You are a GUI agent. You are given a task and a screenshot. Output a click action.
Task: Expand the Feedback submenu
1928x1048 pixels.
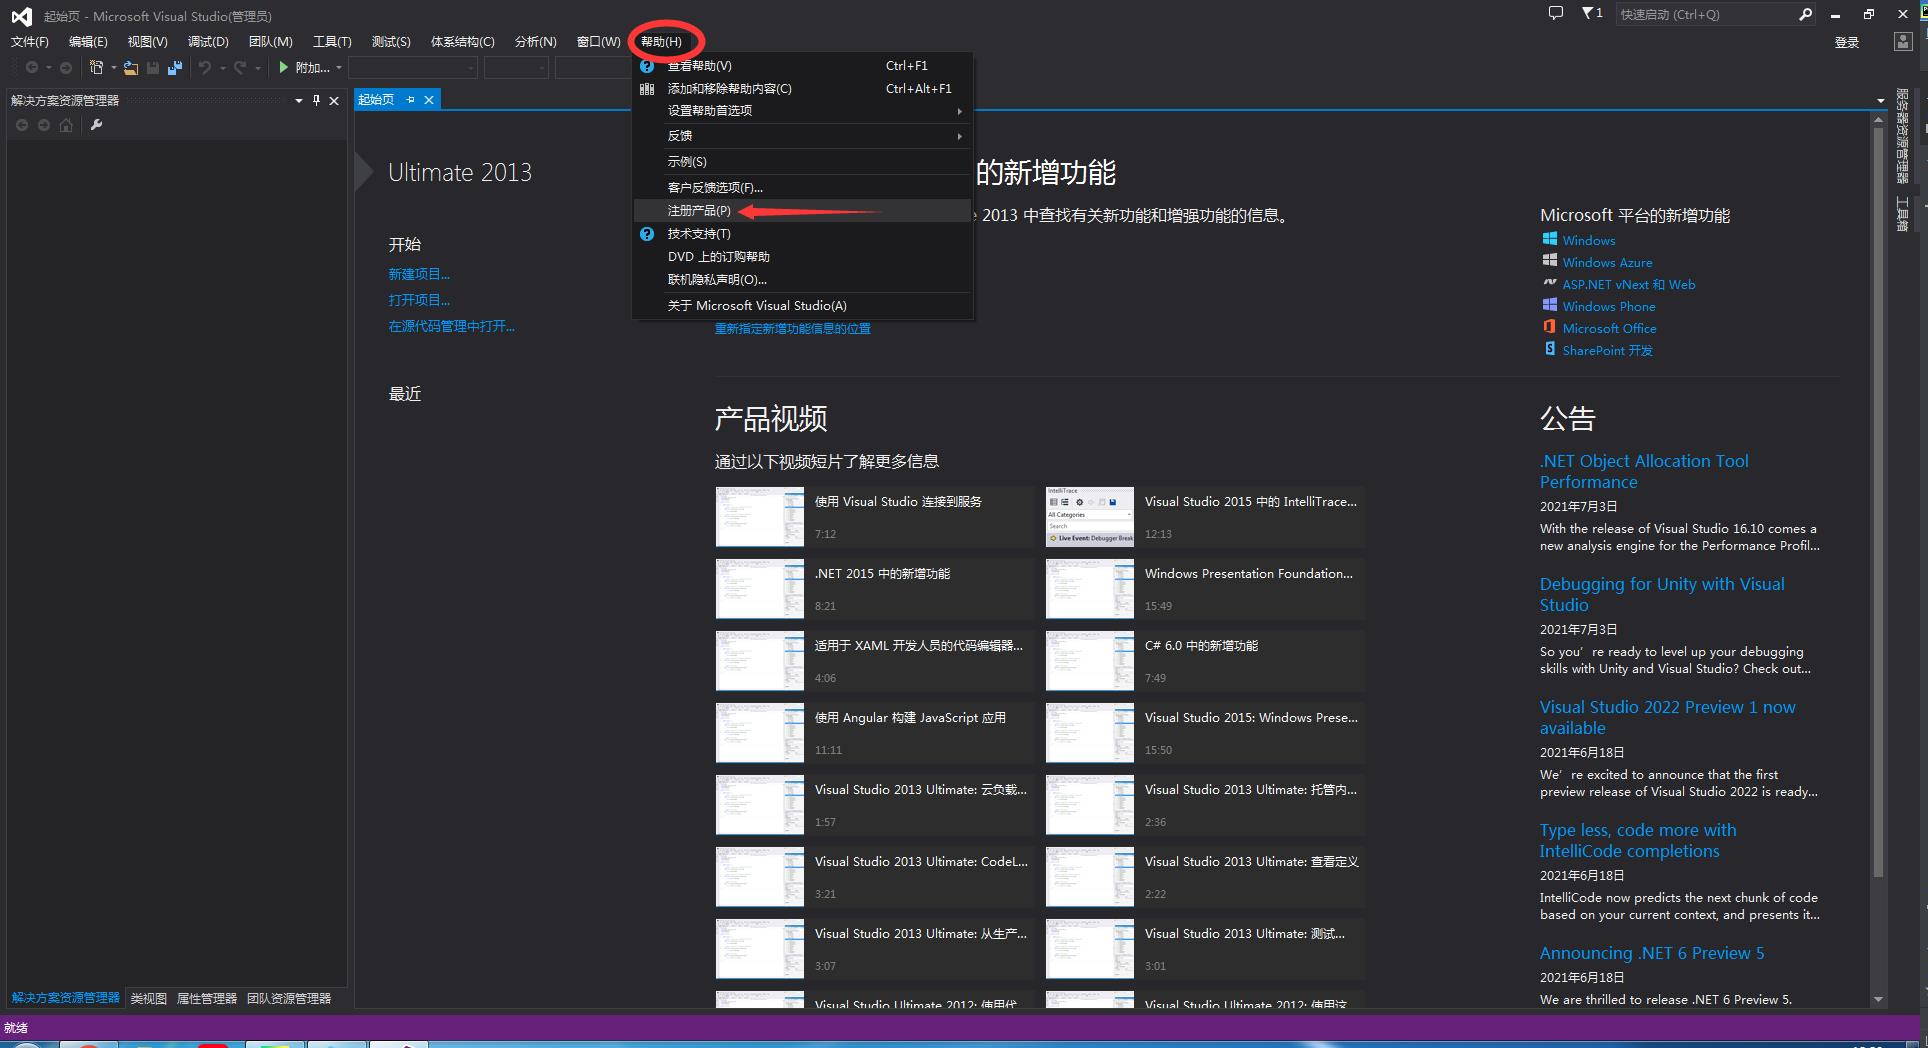pos(803,136)
